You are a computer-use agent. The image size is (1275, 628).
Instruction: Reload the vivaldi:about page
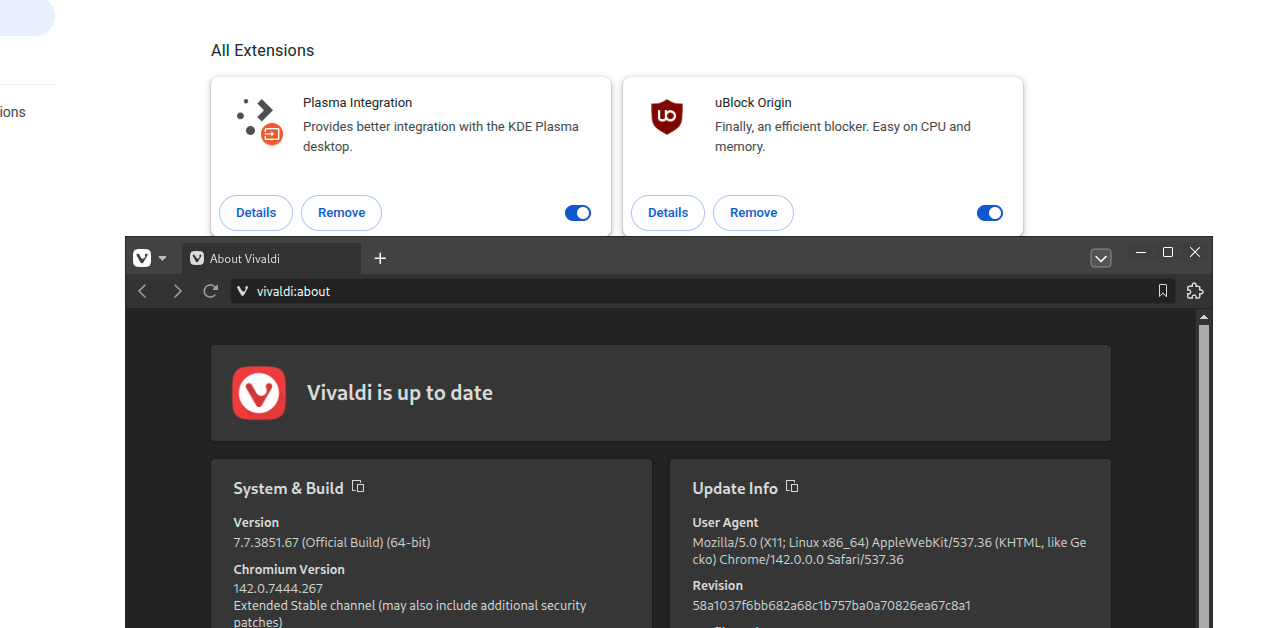(210, 291)
